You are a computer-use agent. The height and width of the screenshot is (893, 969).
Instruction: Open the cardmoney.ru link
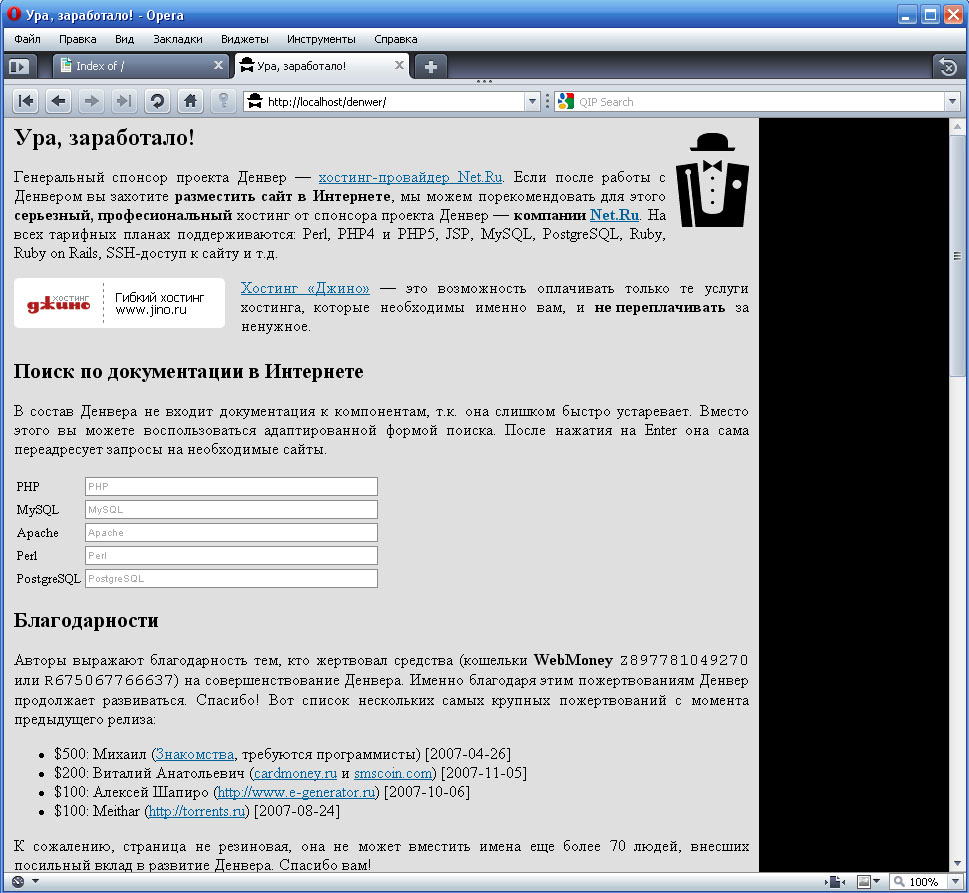click(295, 773)
